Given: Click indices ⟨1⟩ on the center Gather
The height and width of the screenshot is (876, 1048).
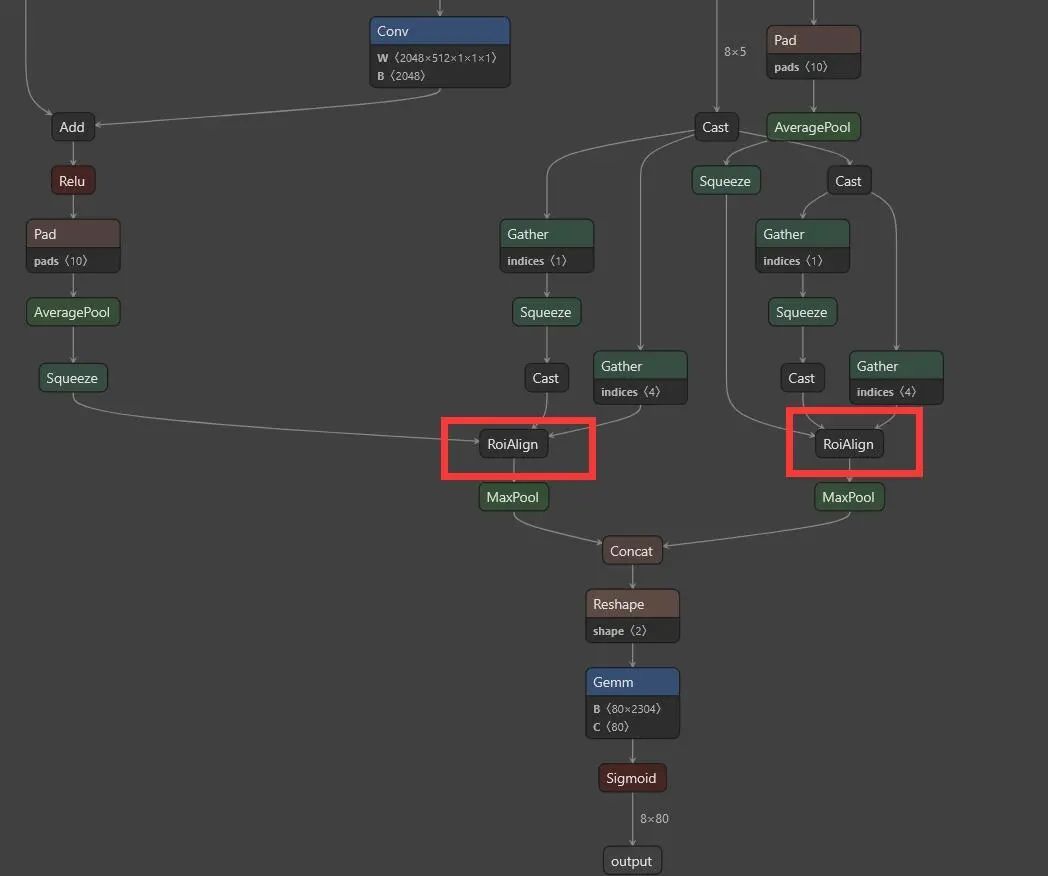Looking at the screenshot, I should pos(537,261).
